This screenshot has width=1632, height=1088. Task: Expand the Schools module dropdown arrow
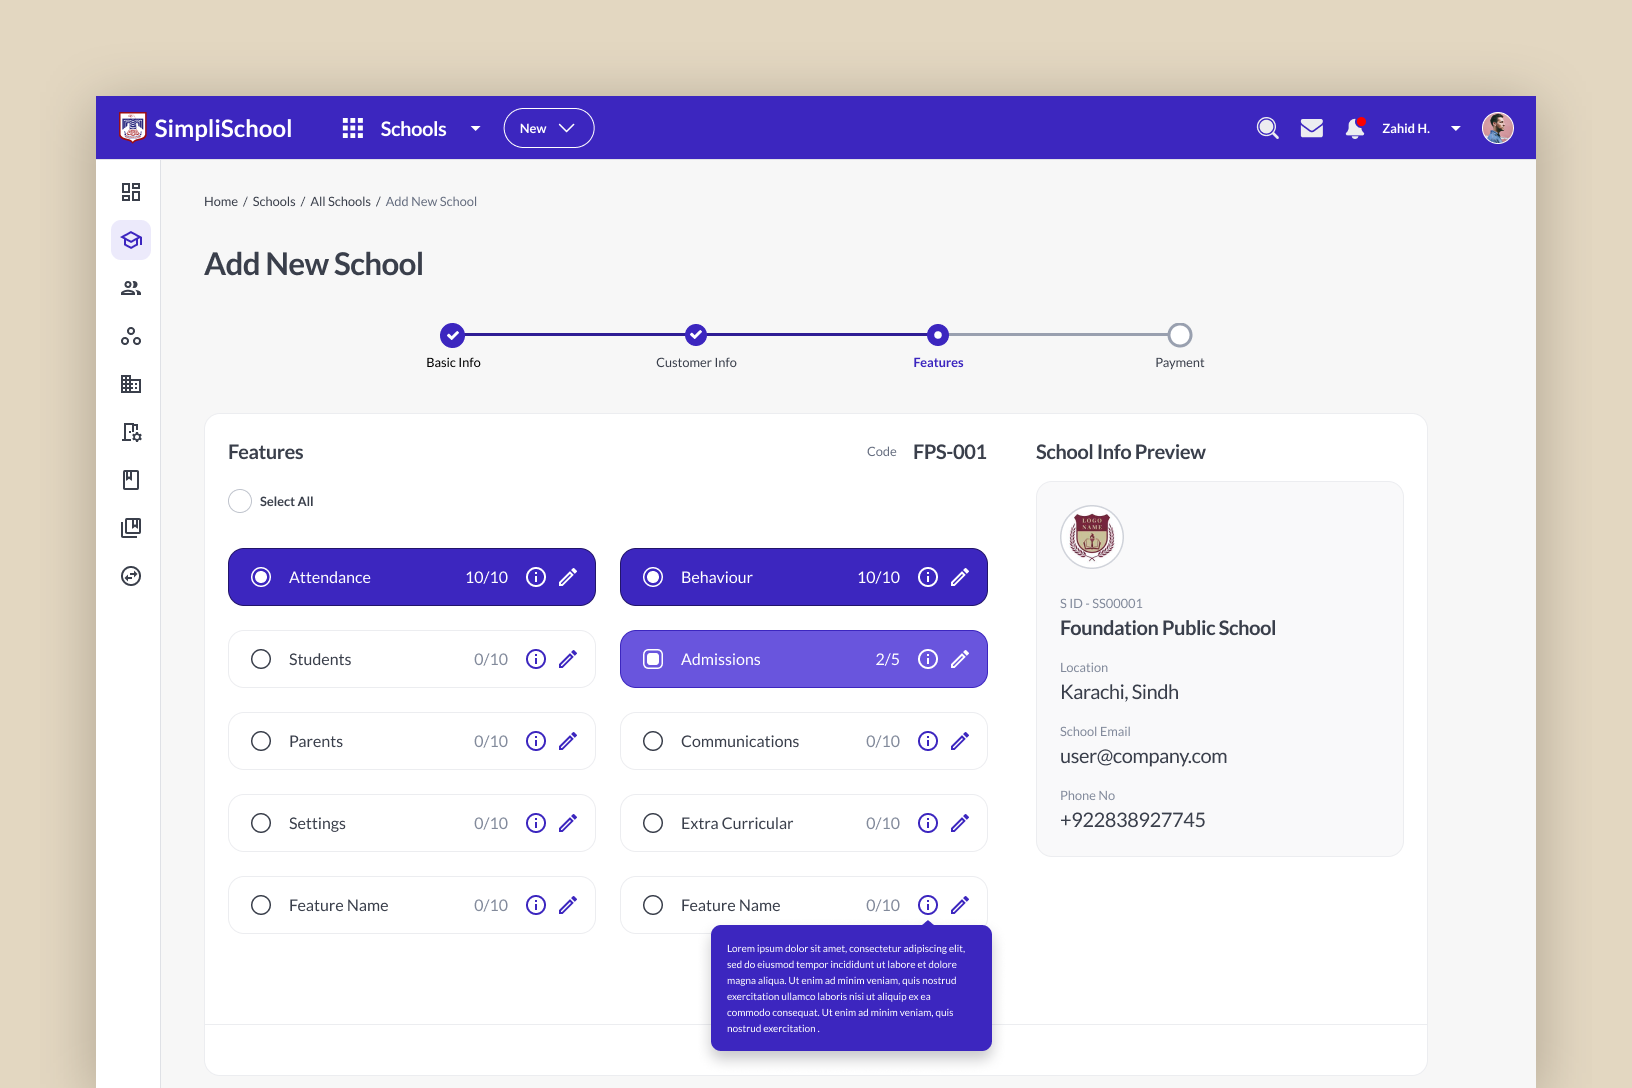[476, 128]
